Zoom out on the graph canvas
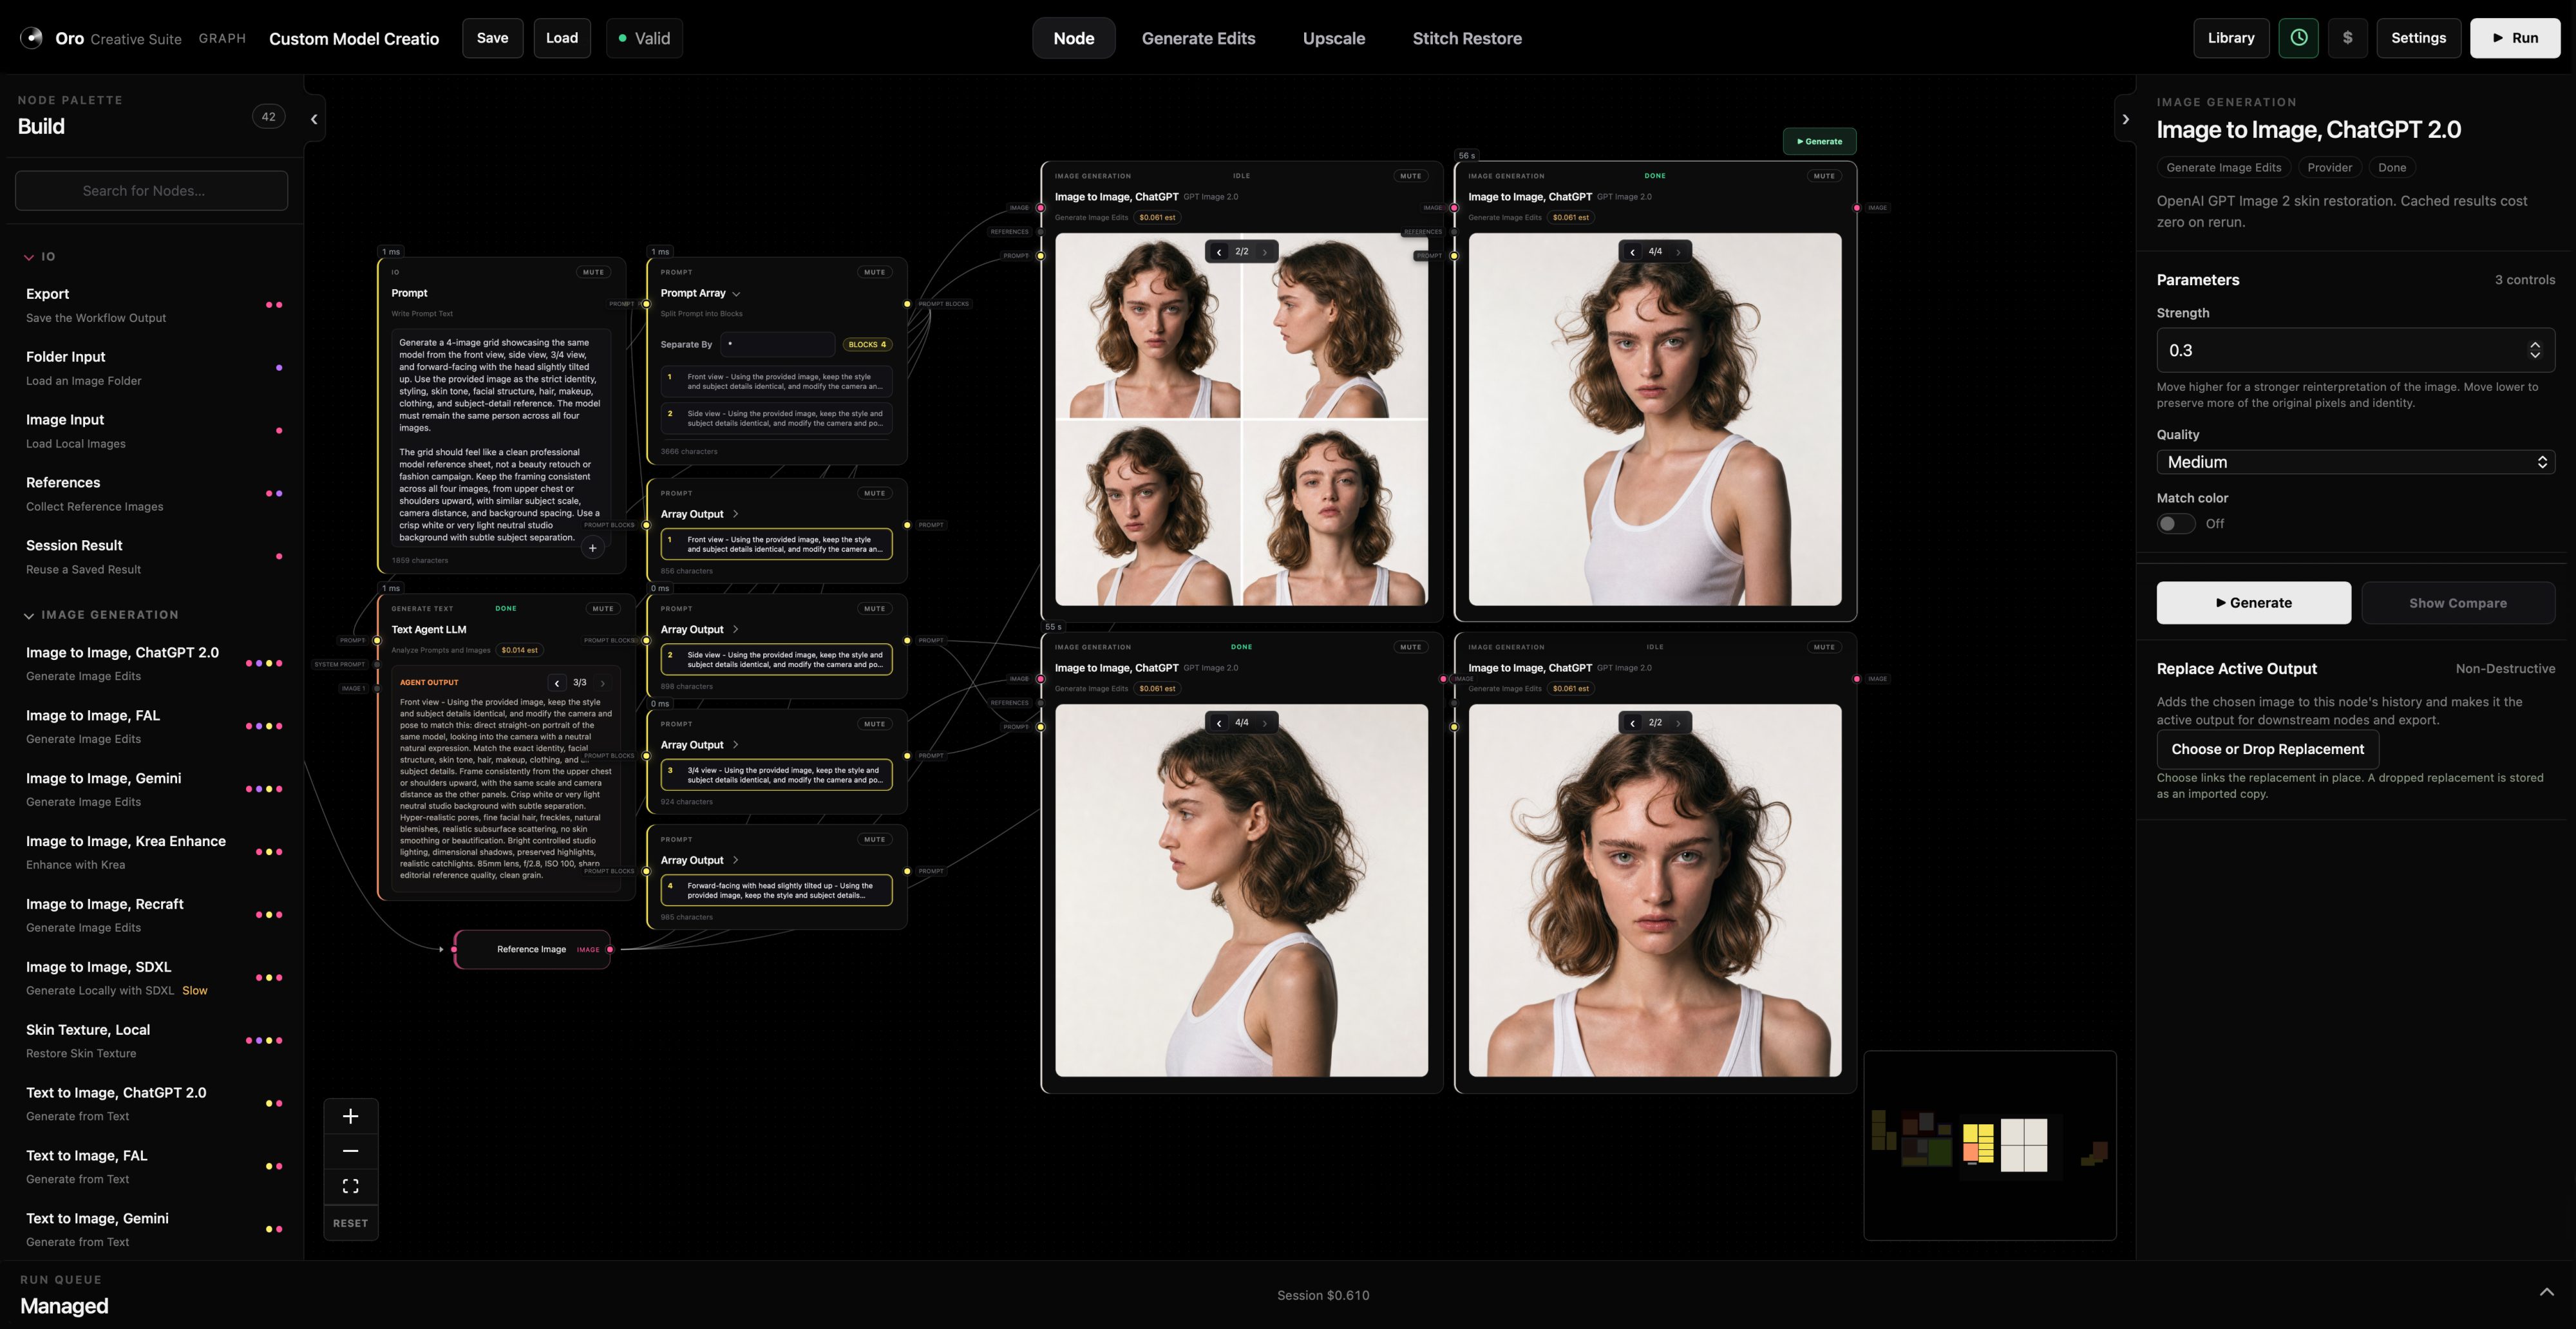2576x1329 pixels. click(350, 1151)
